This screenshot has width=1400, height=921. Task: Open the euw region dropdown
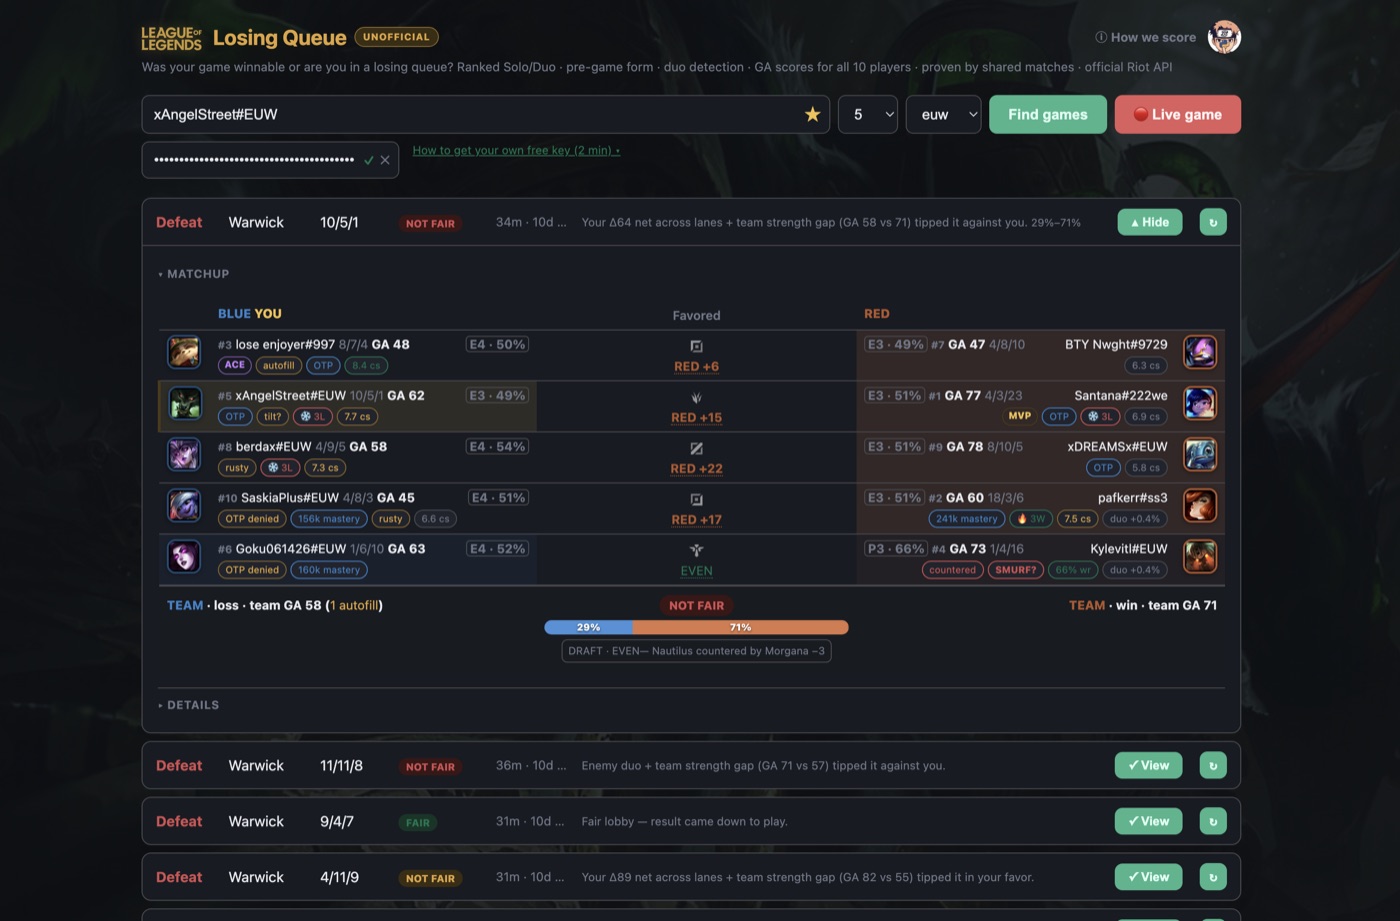944,115
